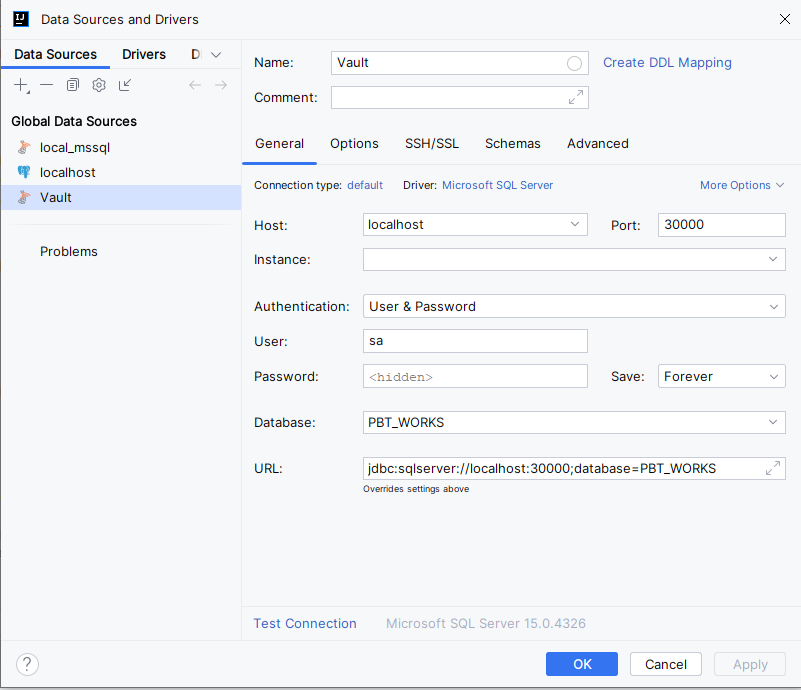
Task: Click the partially hidden D tab
Action: [x=196, y=54]
